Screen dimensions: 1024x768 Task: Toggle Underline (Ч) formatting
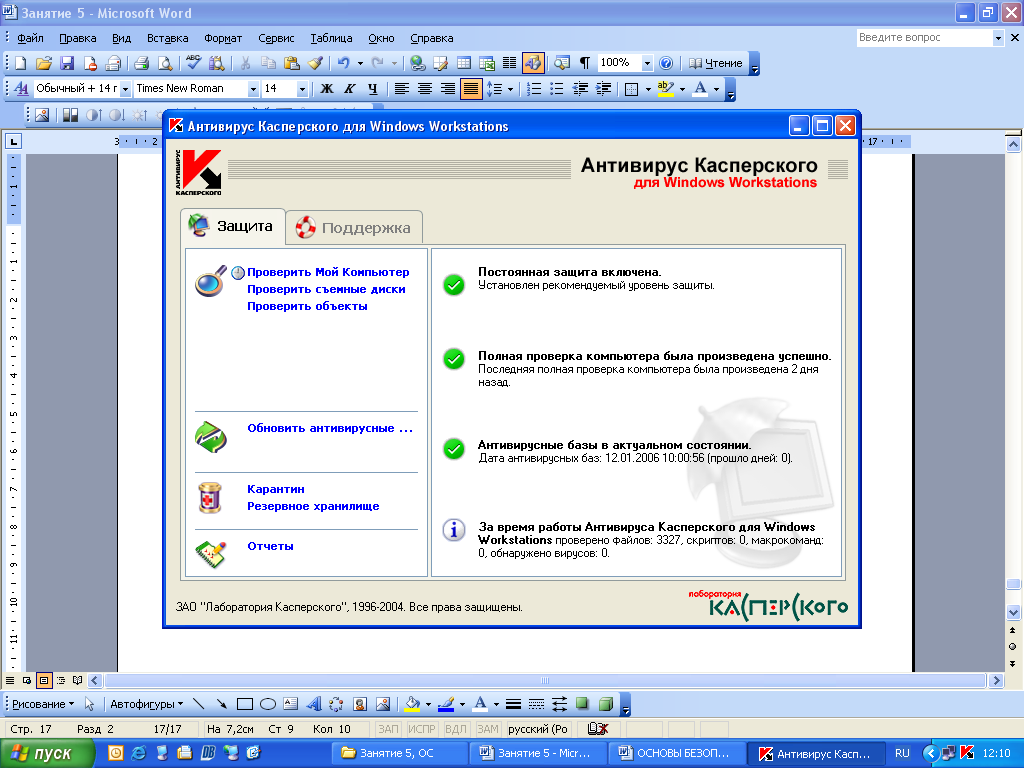372,89
